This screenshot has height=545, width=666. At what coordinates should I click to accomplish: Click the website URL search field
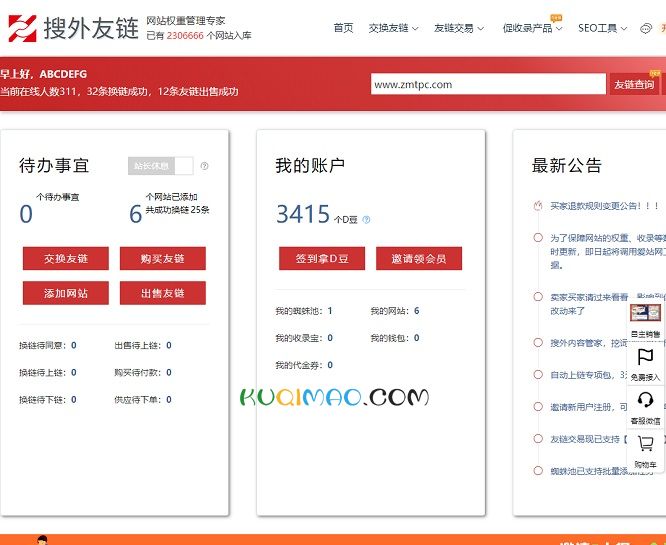pos(487,85)
